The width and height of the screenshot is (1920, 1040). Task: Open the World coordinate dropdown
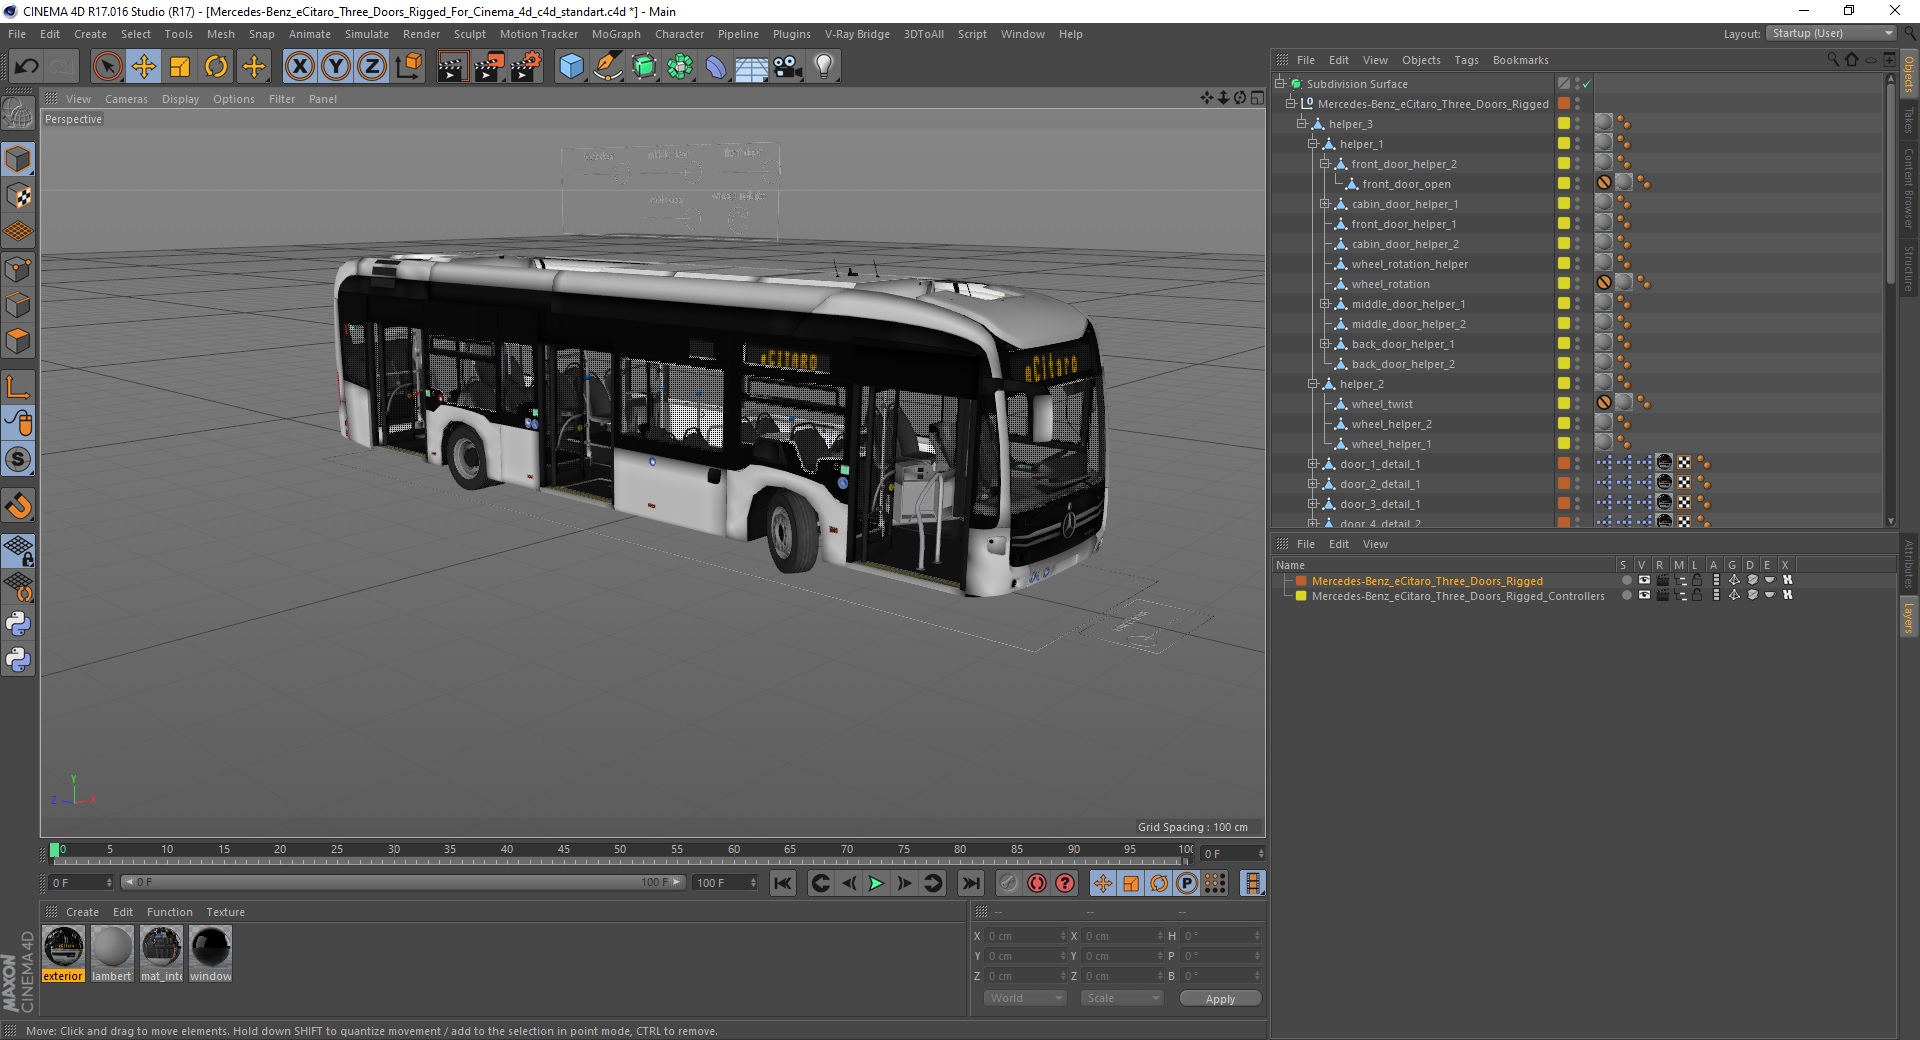pyautogui.click(x=1025, y=998)
